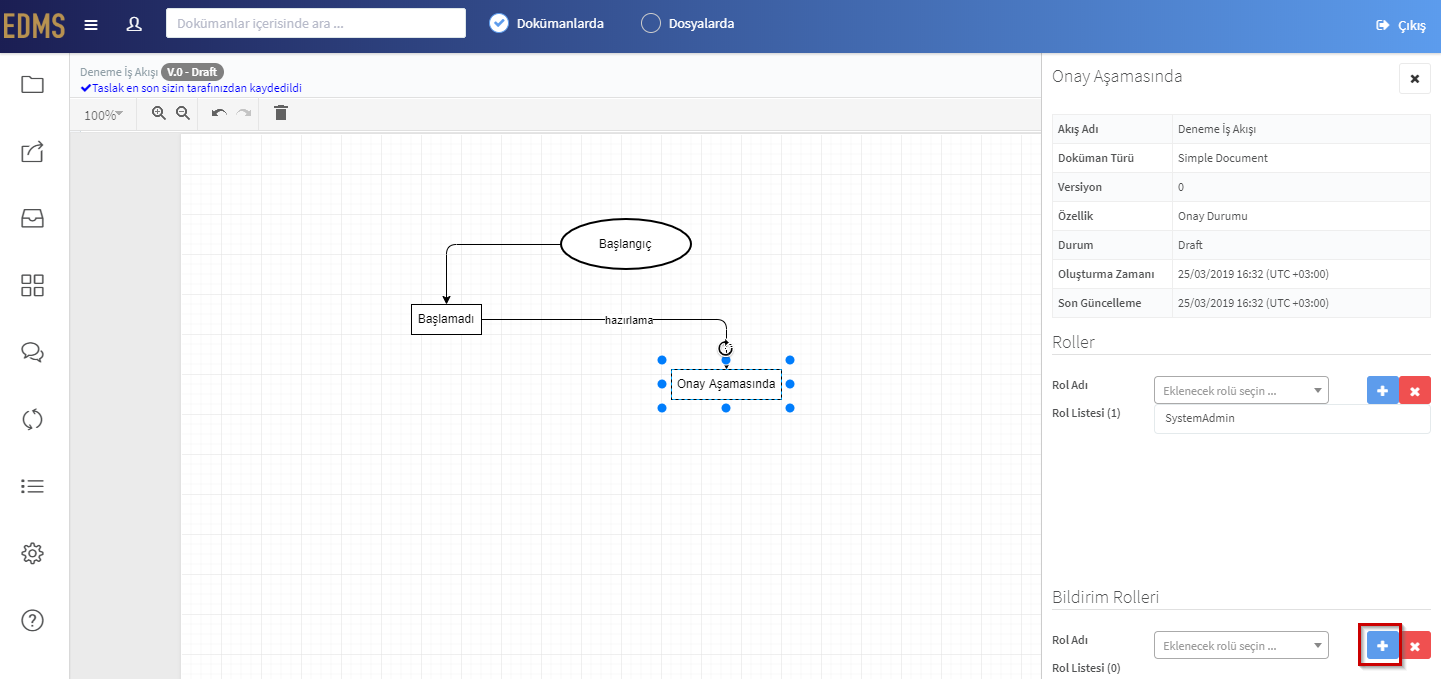The height and width of the screenshot is (679, 1441).
Task: Click the document search input field
Action: click(316, 23)
